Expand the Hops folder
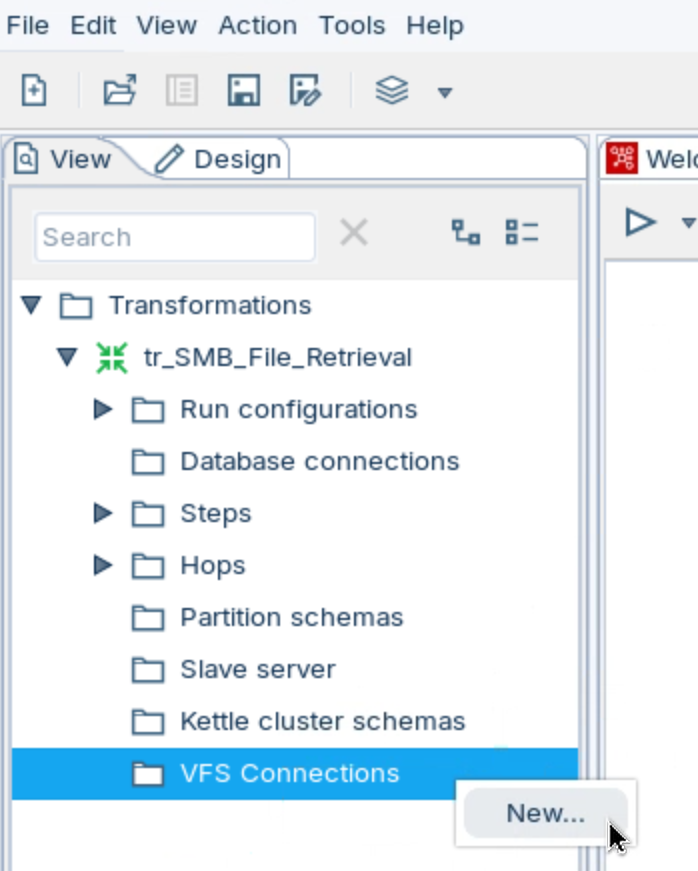698x871 pixels. tap(102, 565)
